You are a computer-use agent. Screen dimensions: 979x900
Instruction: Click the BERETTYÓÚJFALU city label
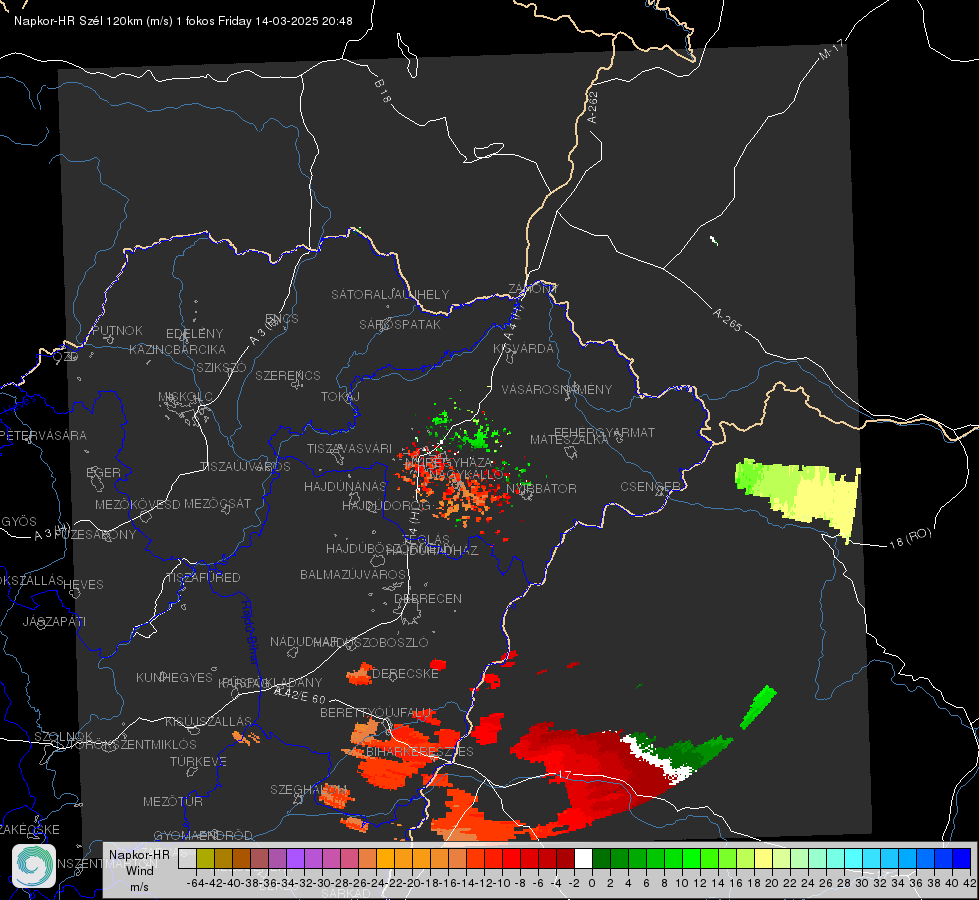[375, 713]
